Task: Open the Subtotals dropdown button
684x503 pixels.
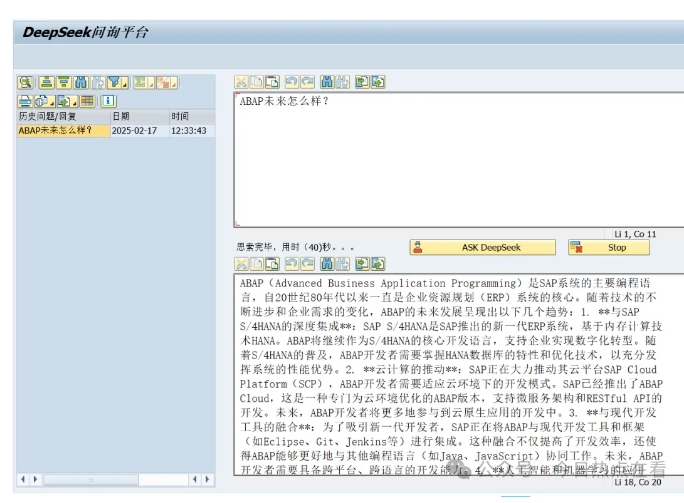Action: 167,82
